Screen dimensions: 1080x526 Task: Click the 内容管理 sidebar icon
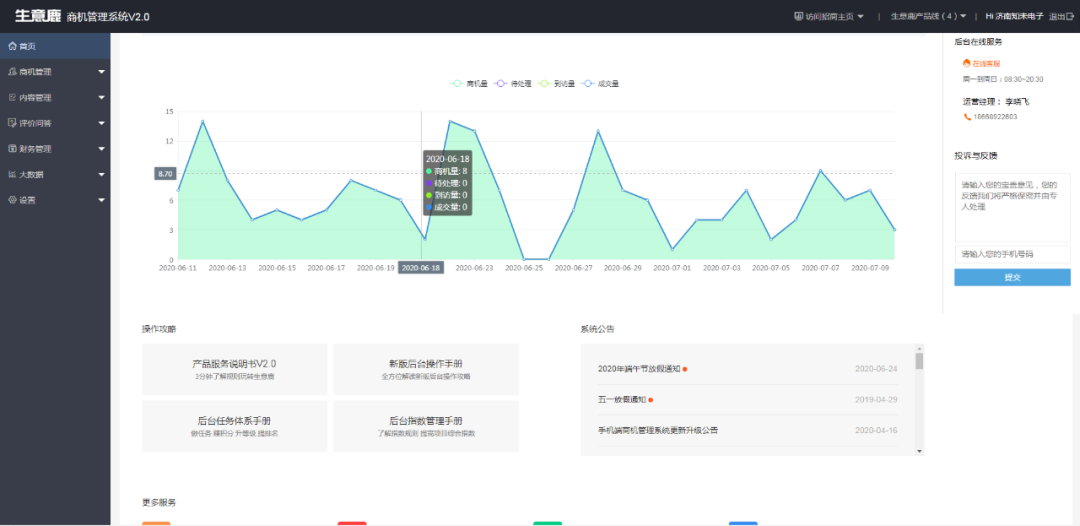pyautogui.click(x=12, y=98)
